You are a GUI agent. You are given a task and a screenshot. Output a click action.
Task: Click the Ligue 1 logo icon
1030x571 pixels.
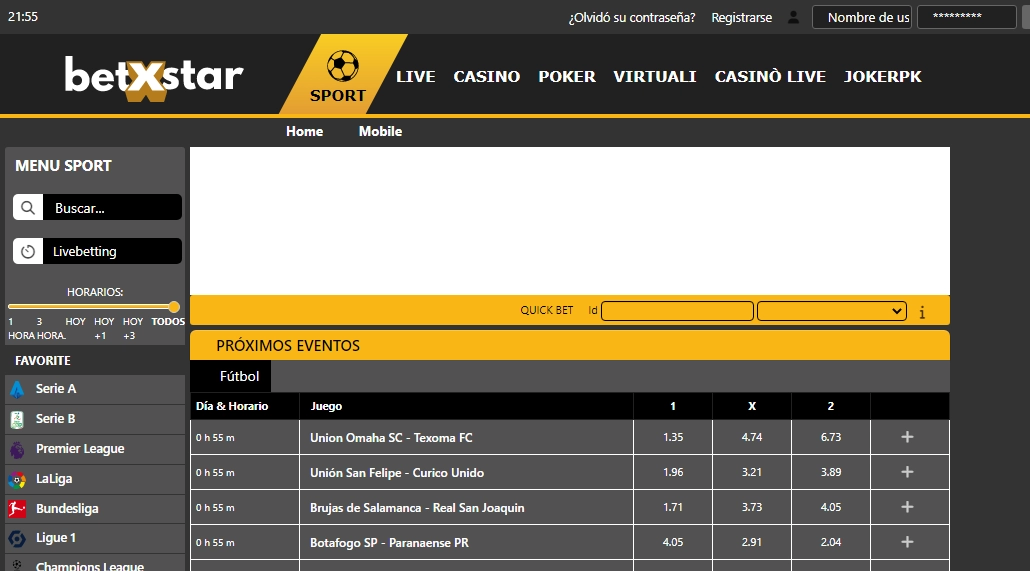(17, 538)
